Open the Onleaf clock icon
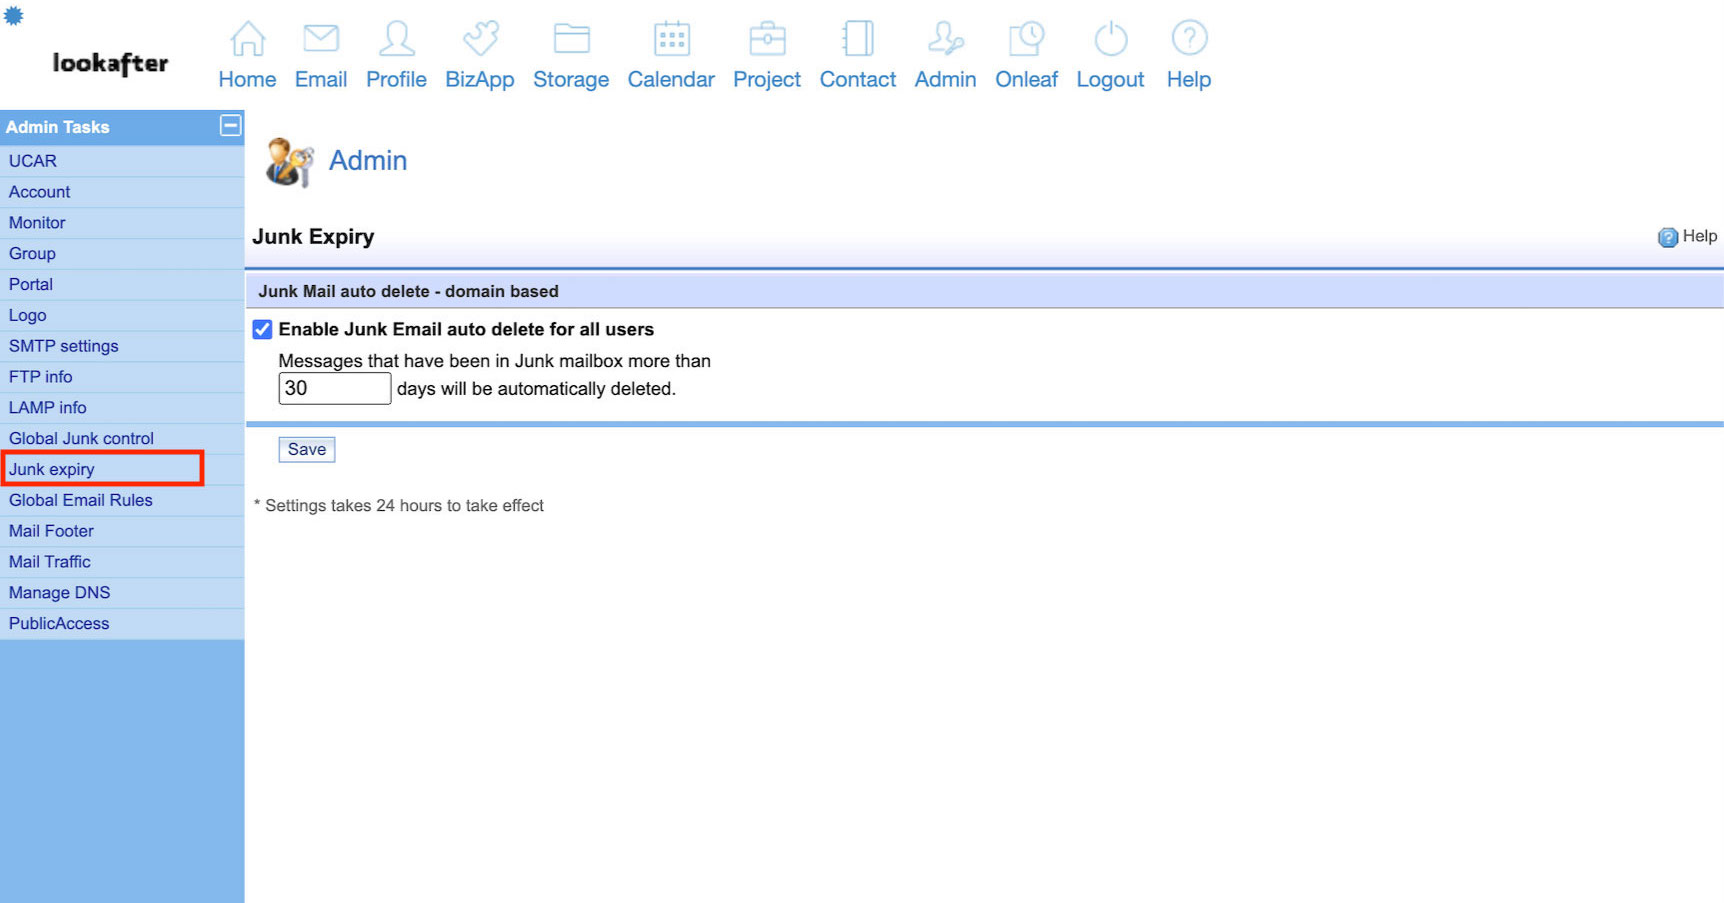 1026,39
